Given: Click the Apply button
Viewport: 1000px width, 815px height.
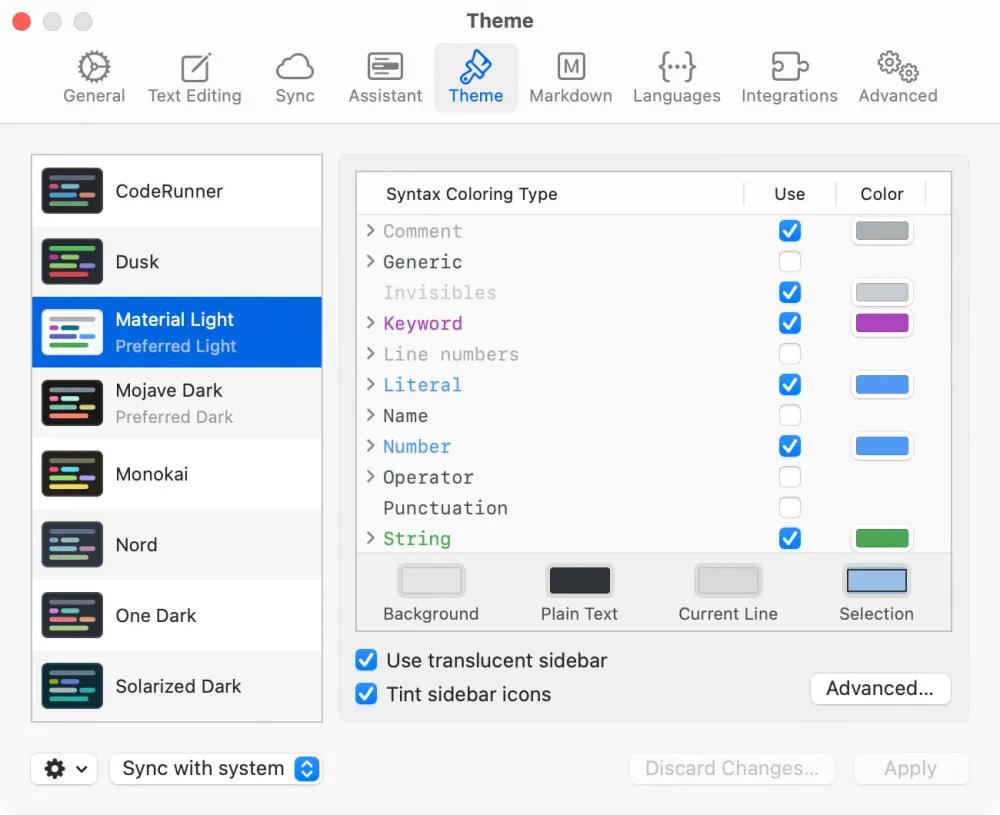Looking at the screenshot, I should tap(911, 768).
